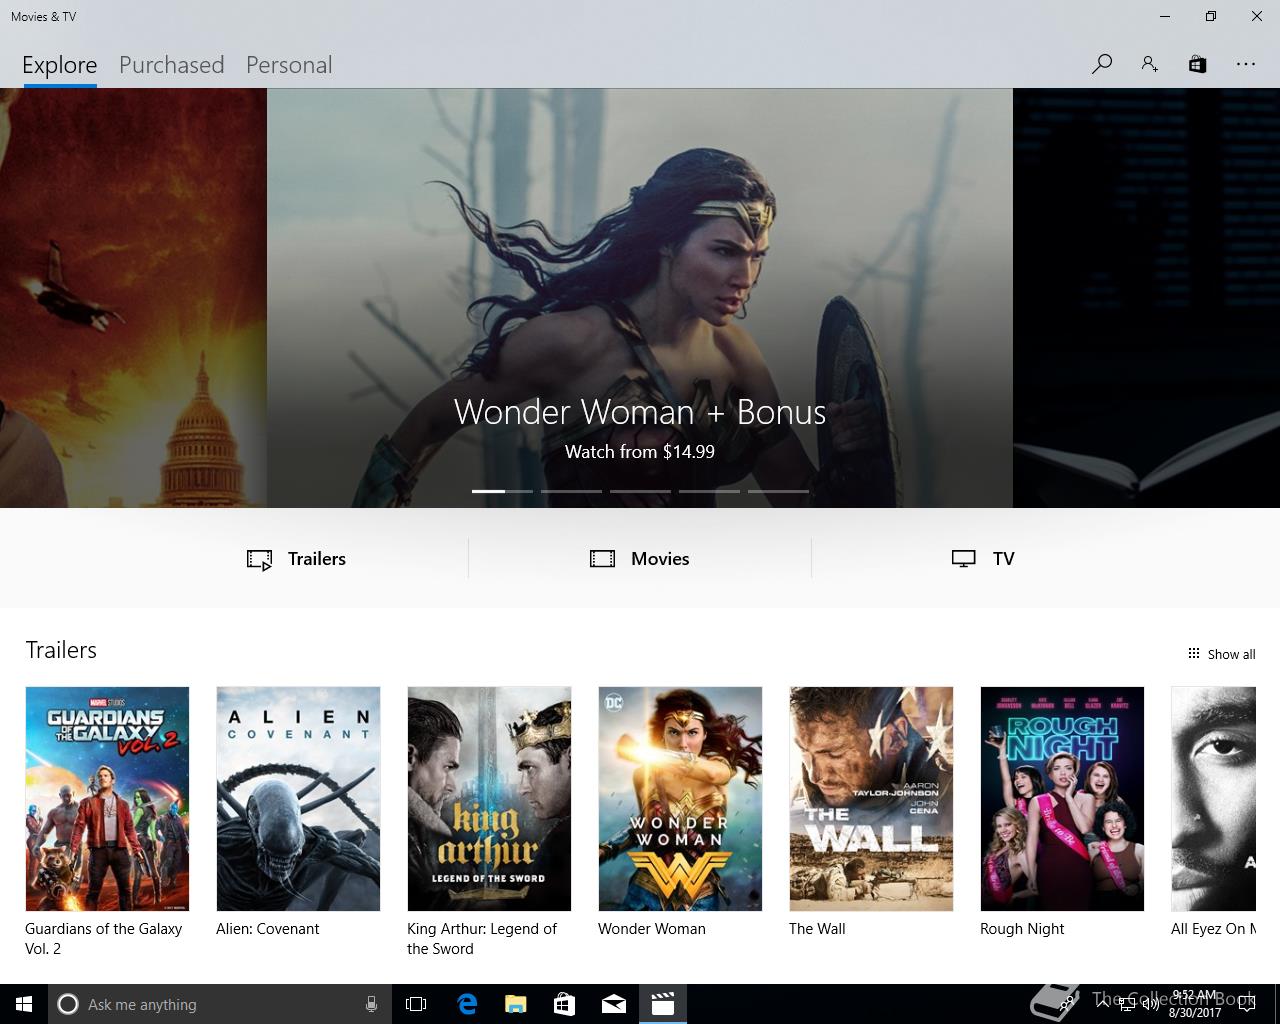Open the Movies category button
This screenshot has height=1024, width=1280.
(640, 559)
